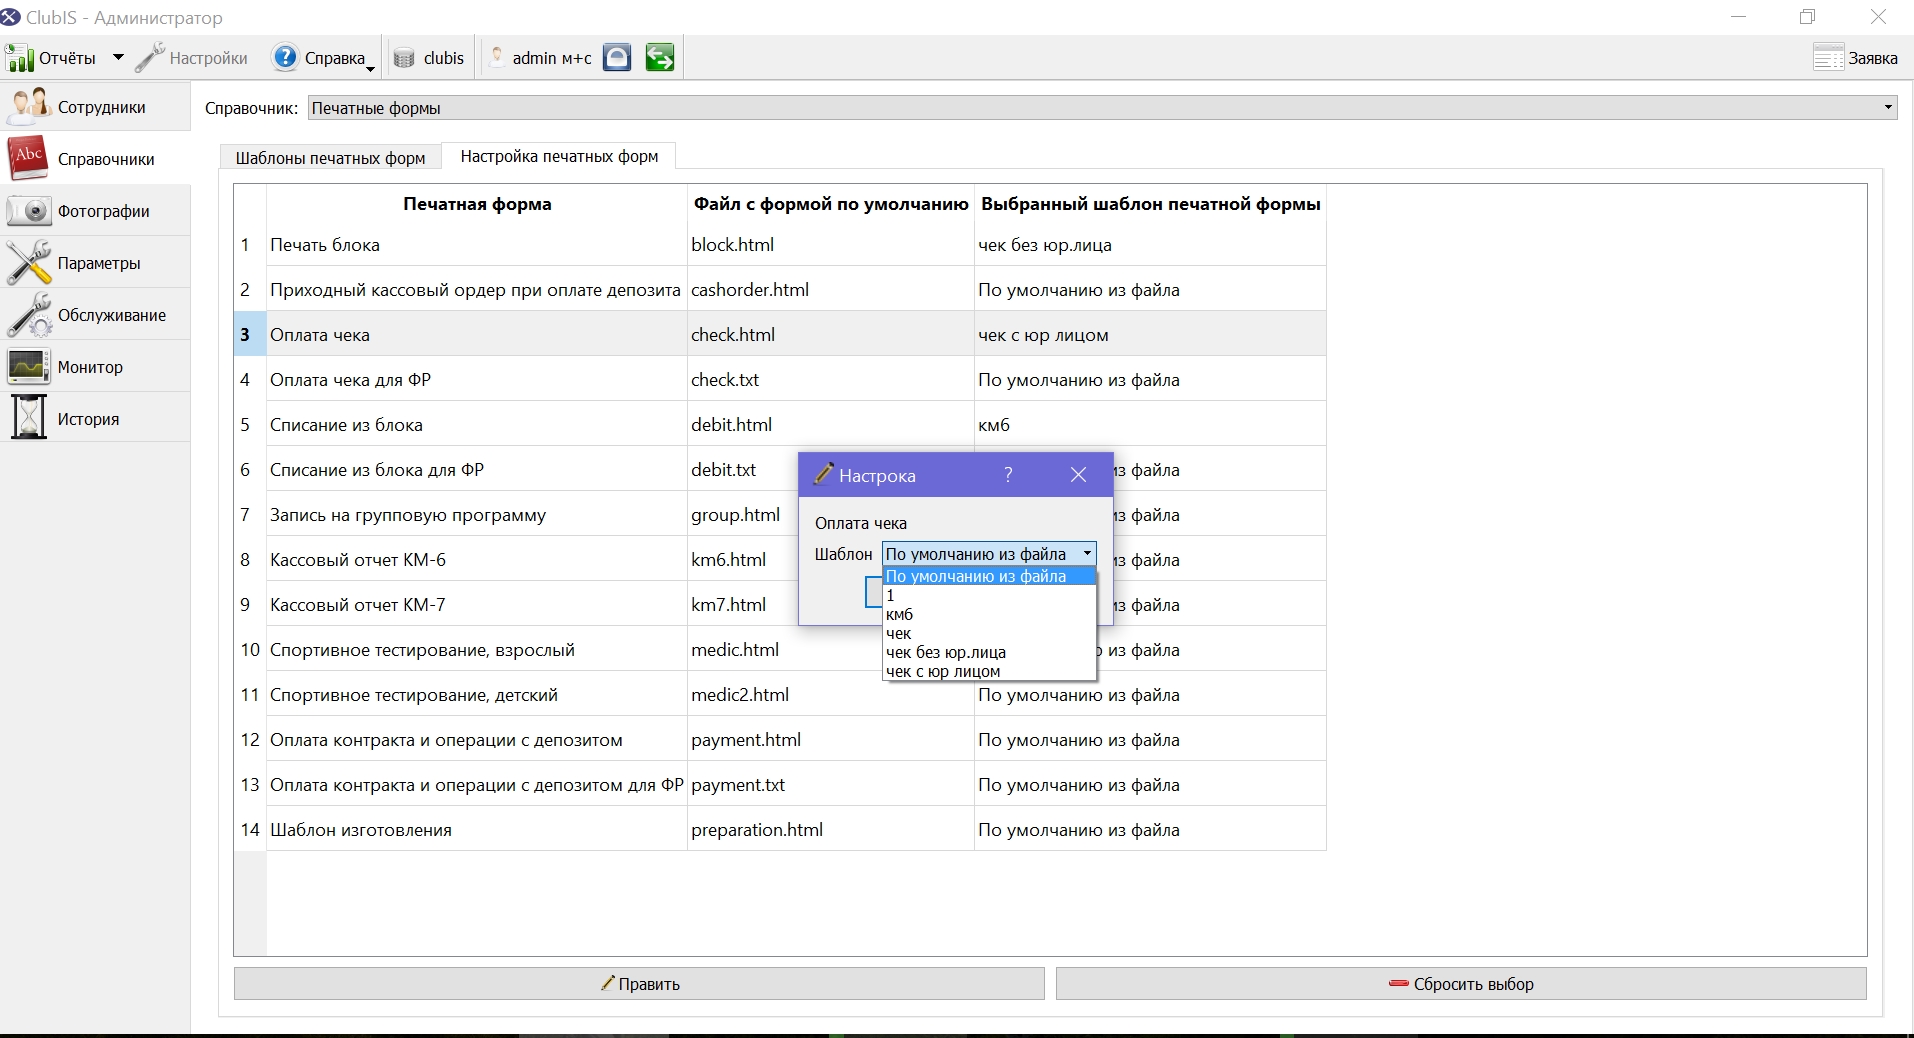Click the green switch-user arrow icon
1914x1038 pixels.
(659, 58)
